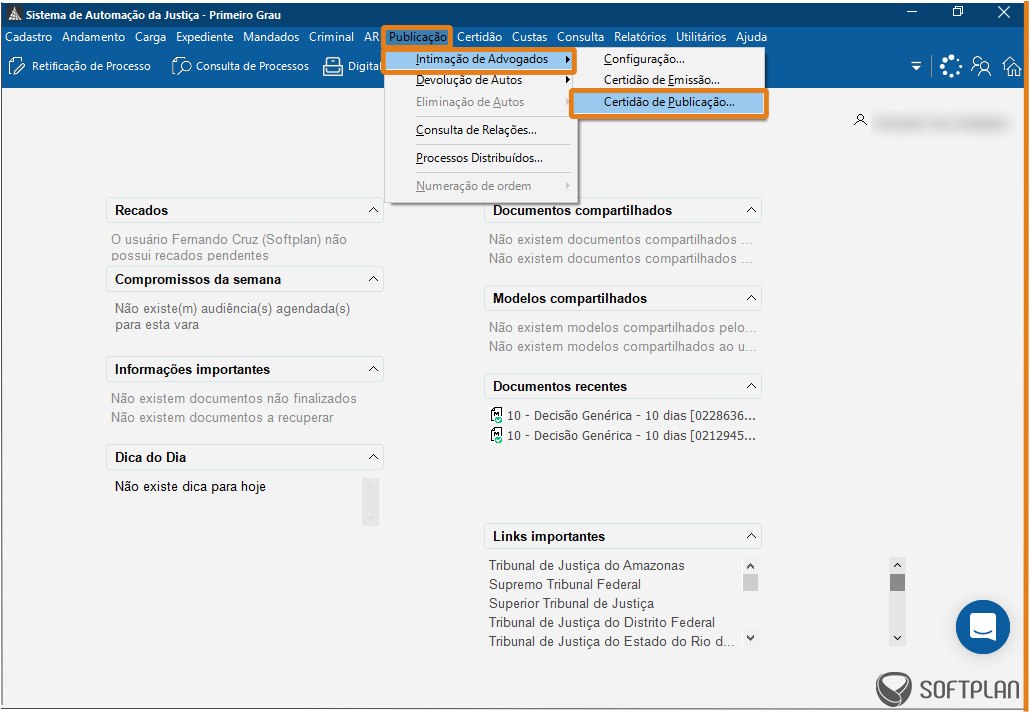Screen dimensions: 1030x713
Task: Collapse the Documentos compartilhados panel
Action: 751,210
